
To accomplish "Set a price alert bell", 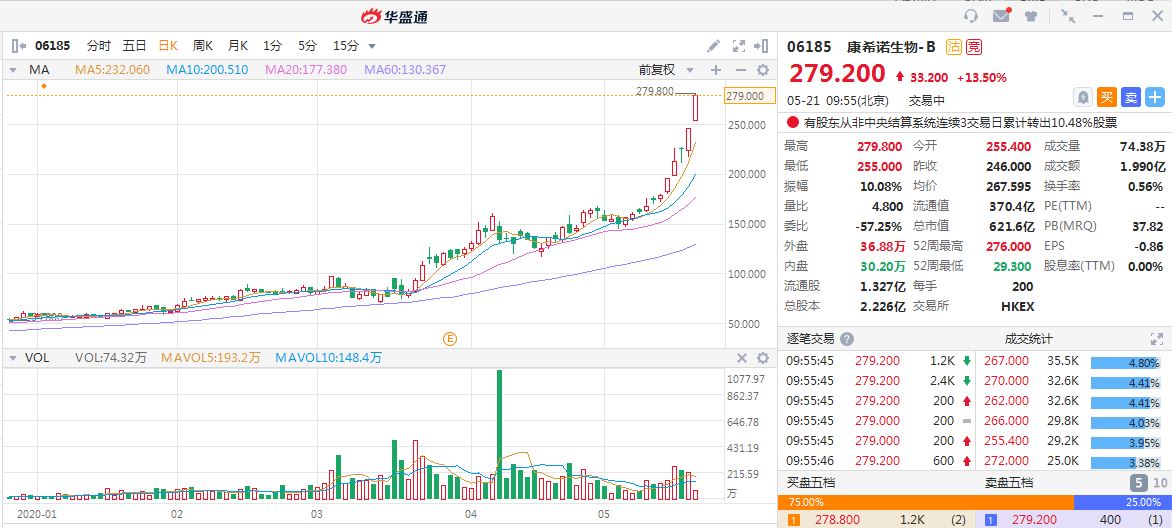I will click(1082, 97).
